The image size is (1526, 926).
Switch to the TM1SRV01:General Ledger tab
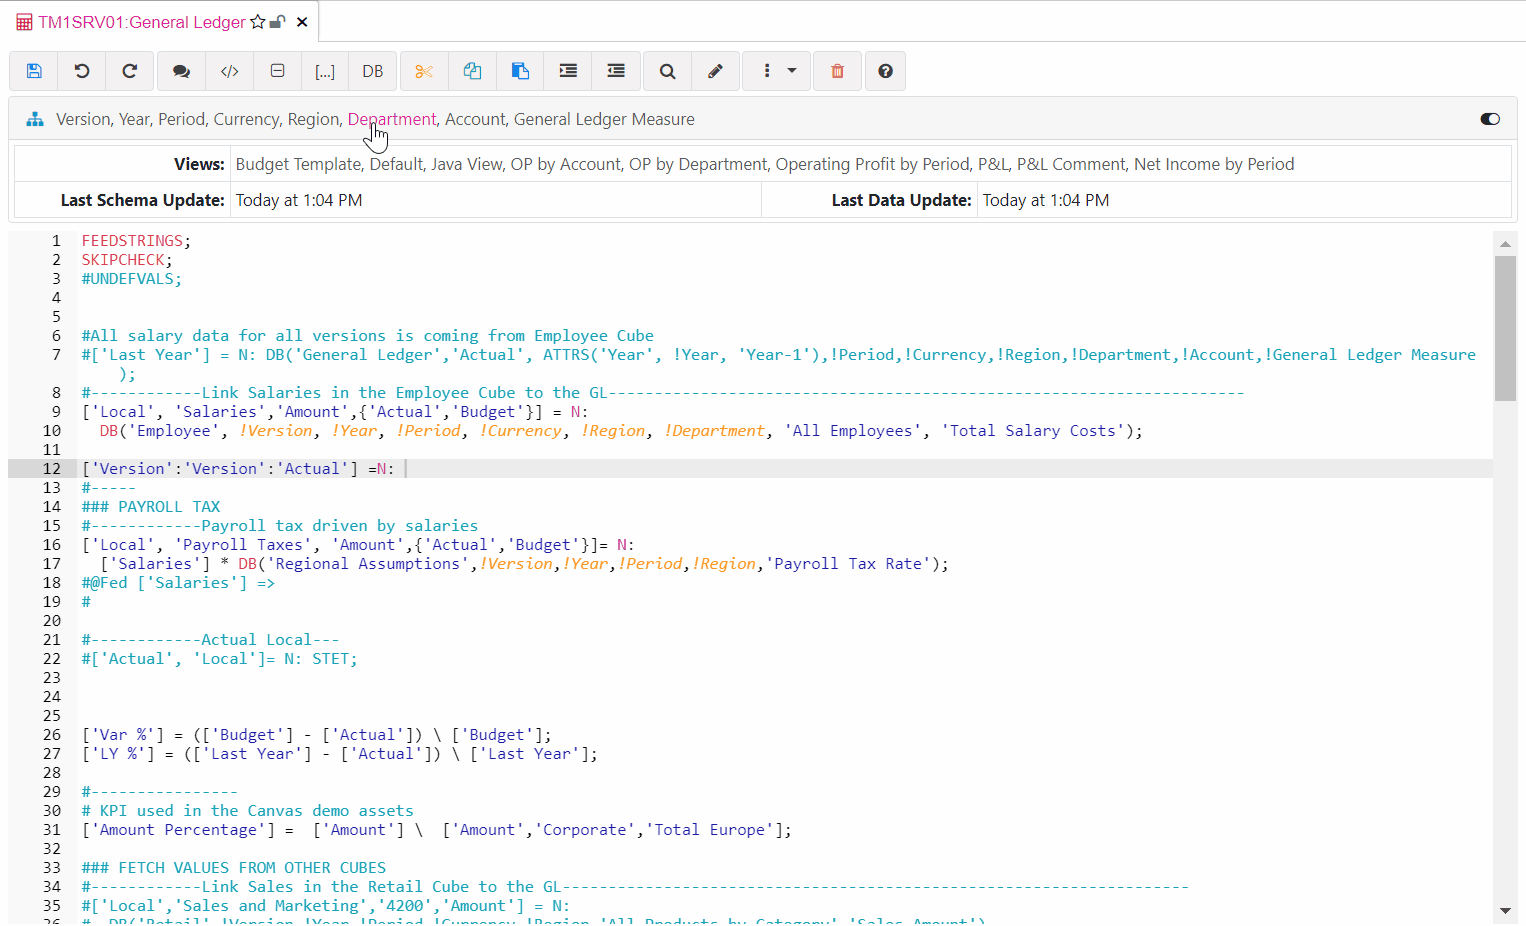140,21
